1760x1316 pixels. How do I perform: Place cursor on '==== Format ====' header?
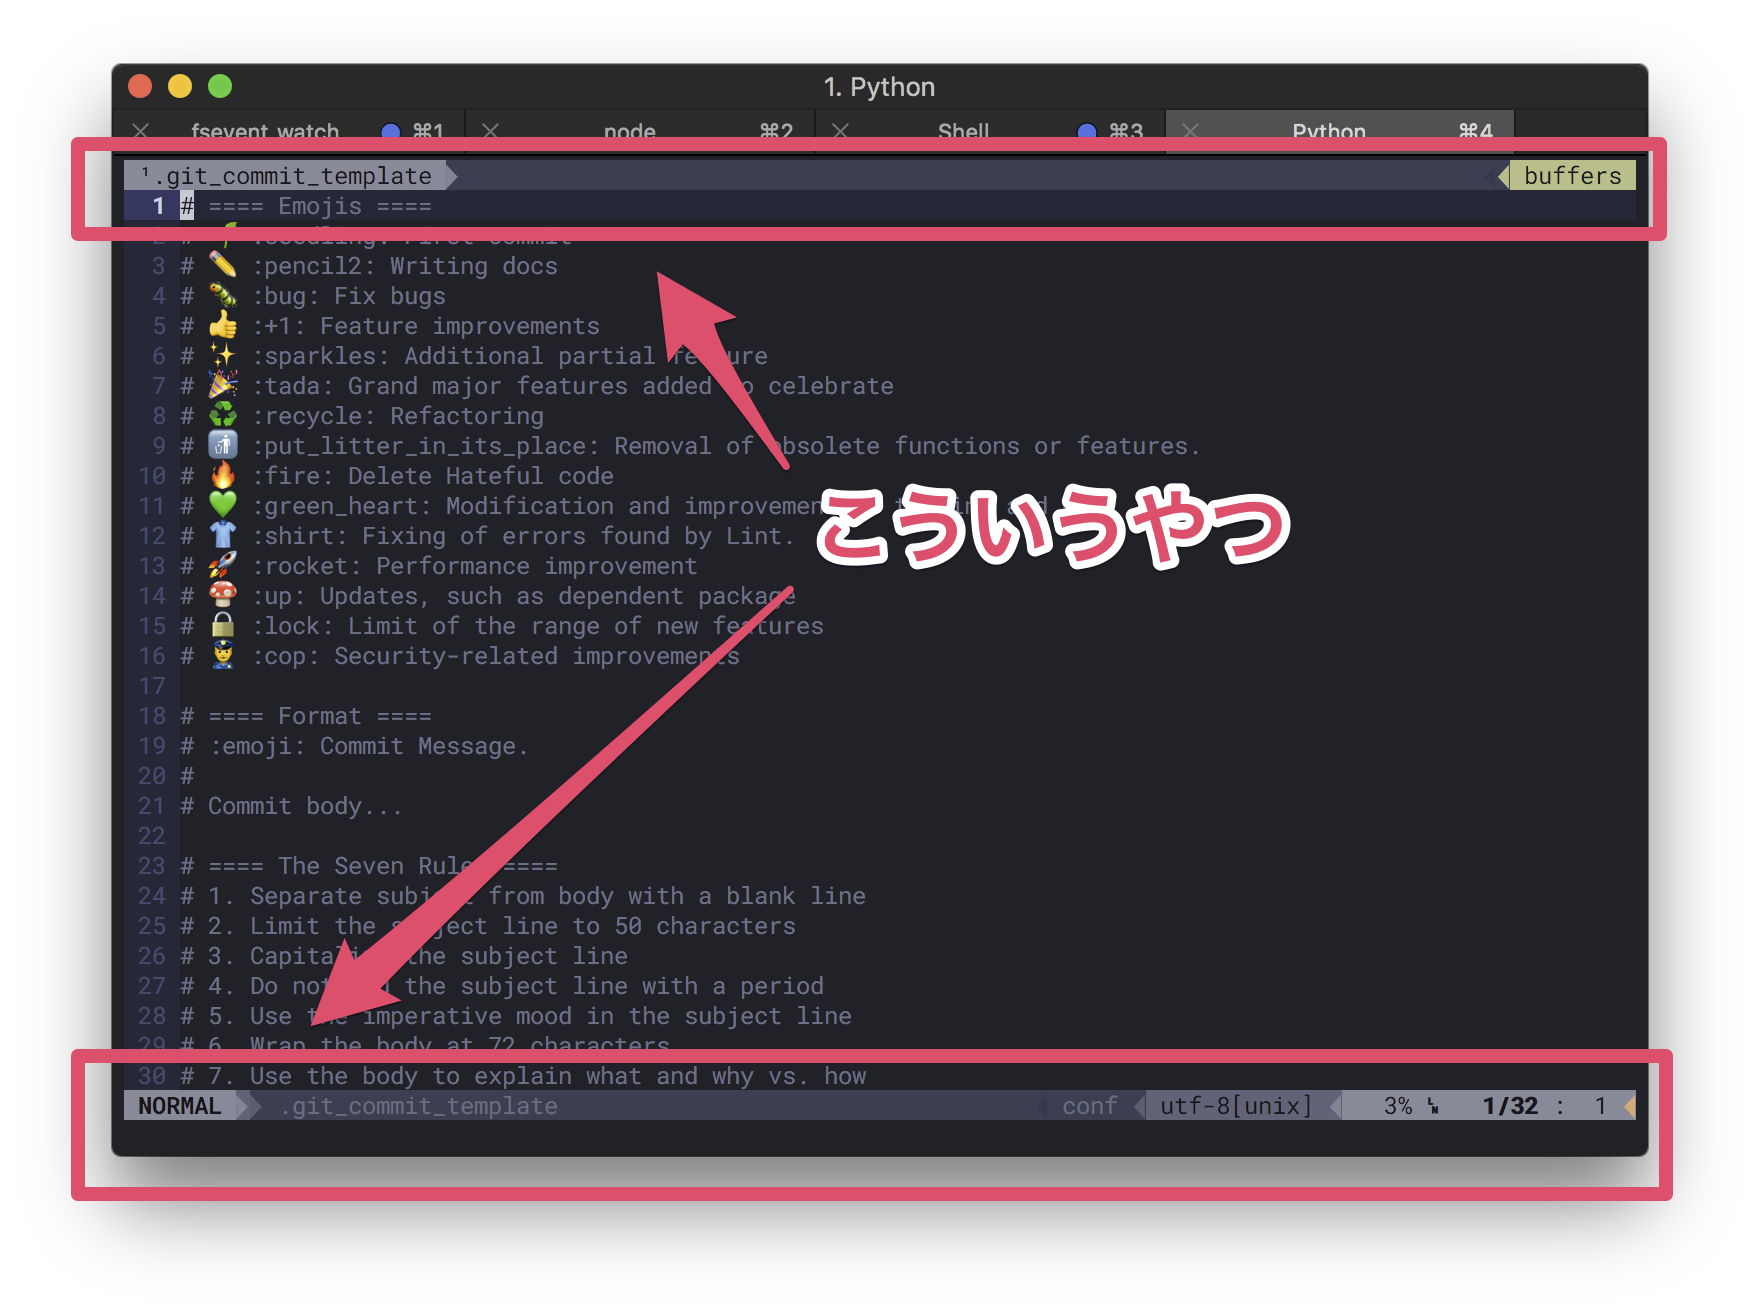320,716
